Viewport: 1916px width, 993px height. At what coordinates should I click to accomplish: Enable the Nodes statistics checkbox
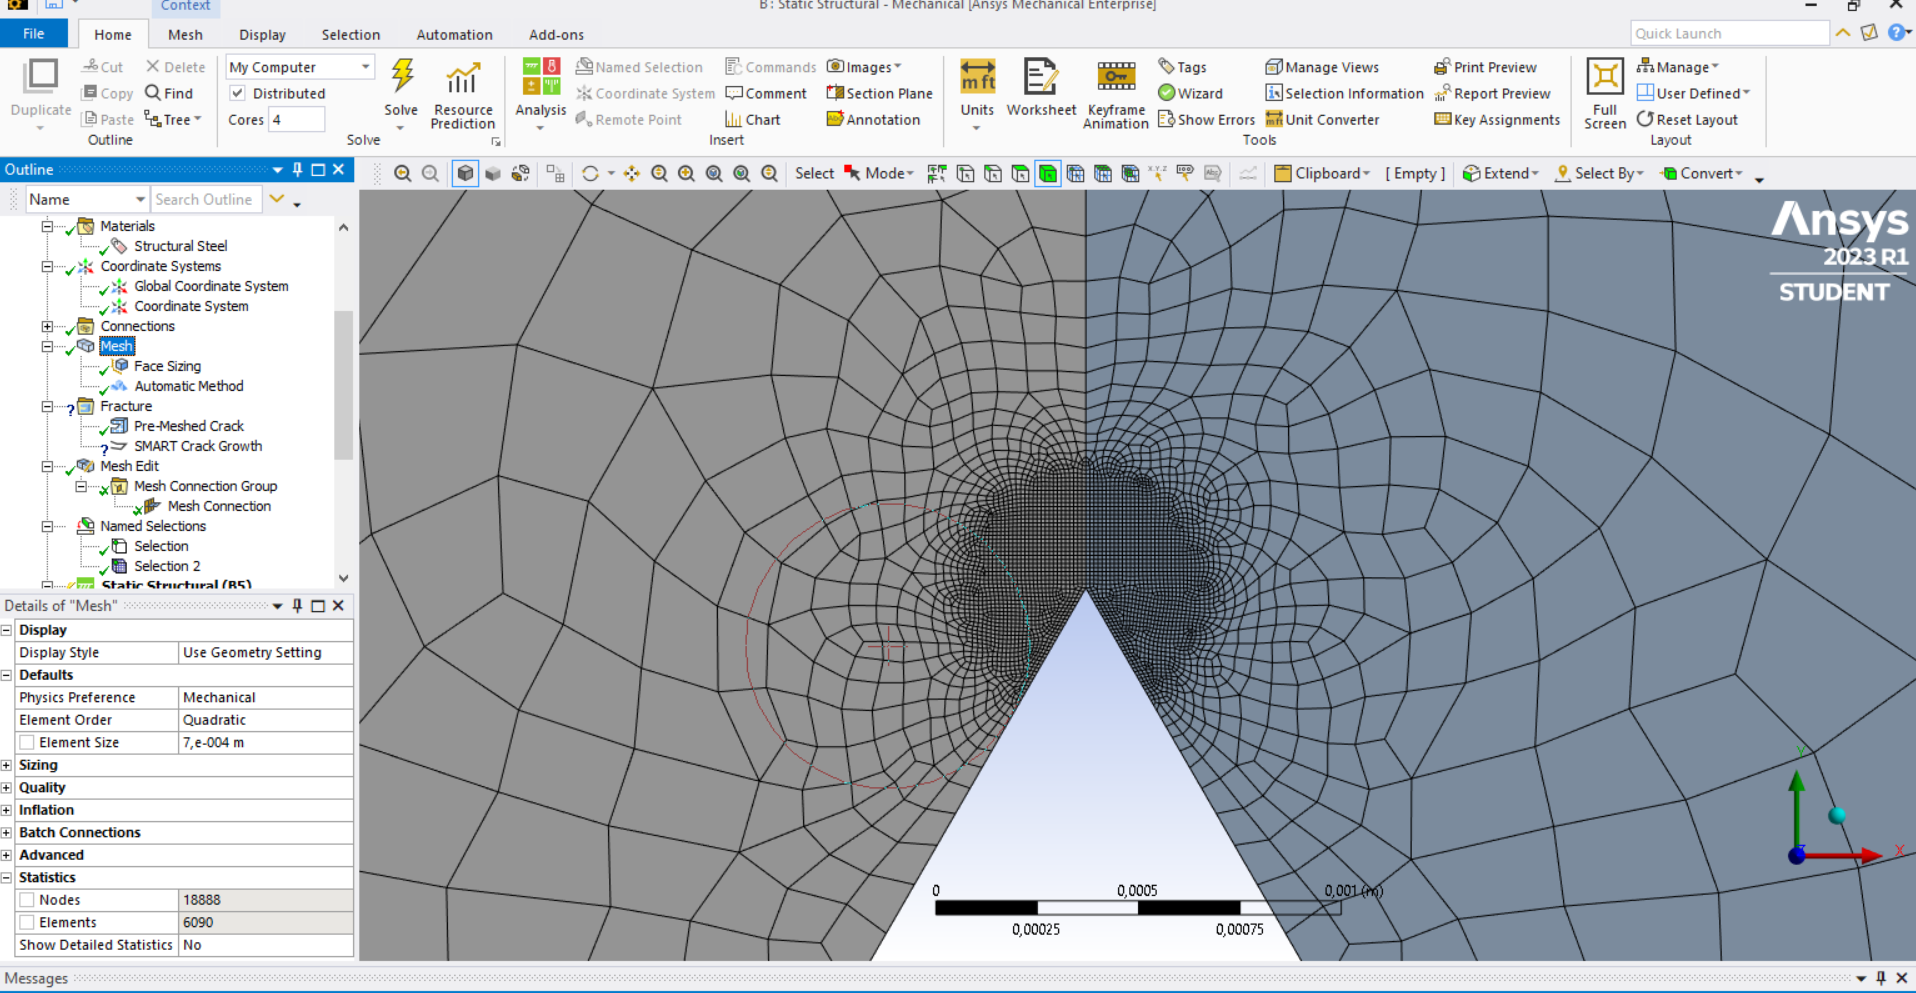pyautogui.click(x=28, y=900)
